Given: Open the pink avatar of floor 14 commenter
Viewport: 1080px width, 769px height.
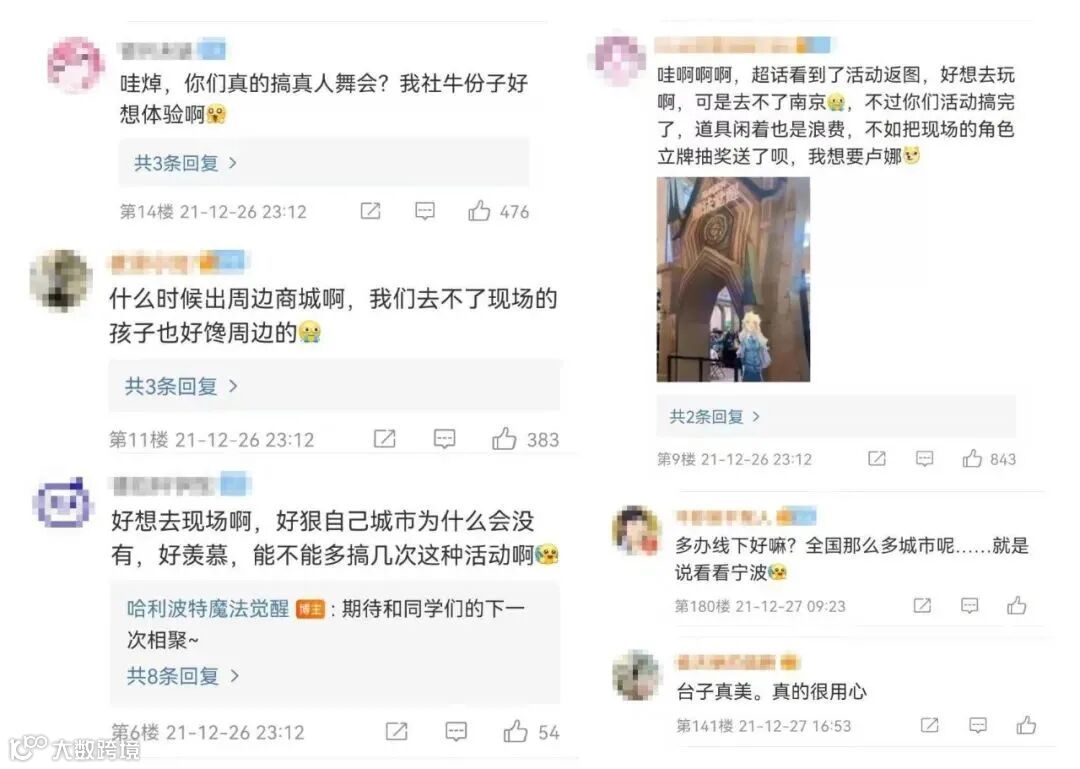Looking at the screenshot, I should [76, 65].
